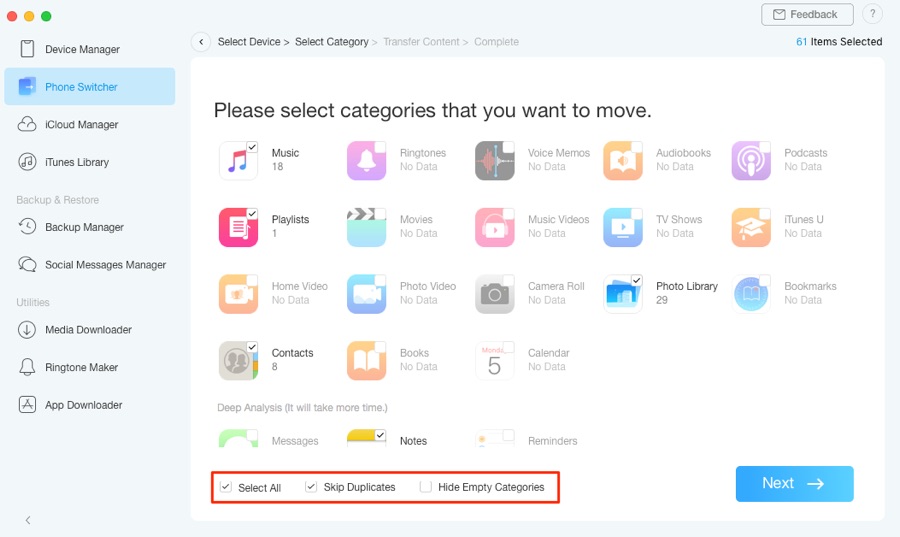Viewport: 900px width, 537px height.
Task: Toggle the Skip Duplicates checkbox
Action: [x=311, y=487]
